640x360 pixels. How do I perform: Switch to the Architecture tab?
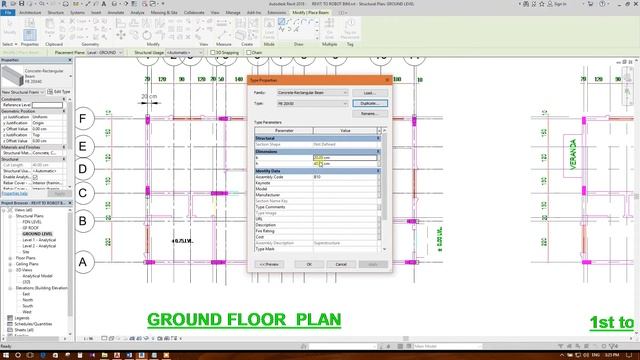(30, 13)
